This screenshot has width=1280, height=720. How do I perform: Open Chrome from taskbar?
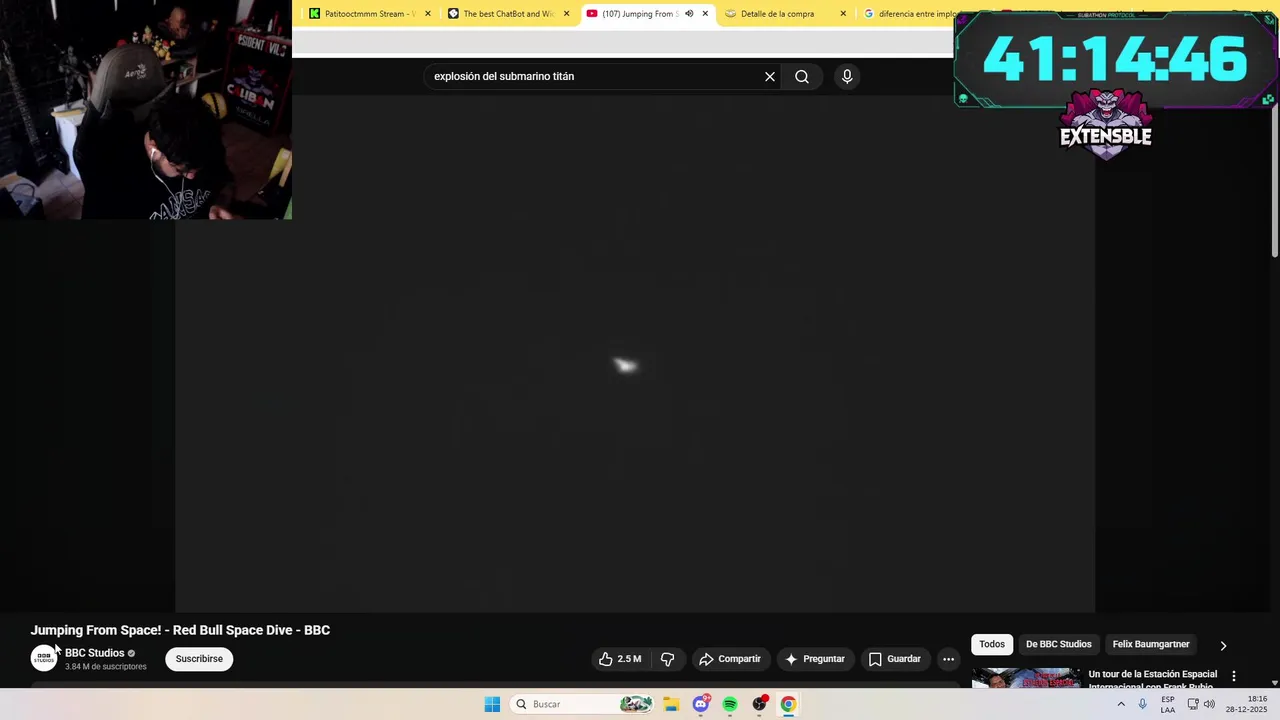point(788,704)
